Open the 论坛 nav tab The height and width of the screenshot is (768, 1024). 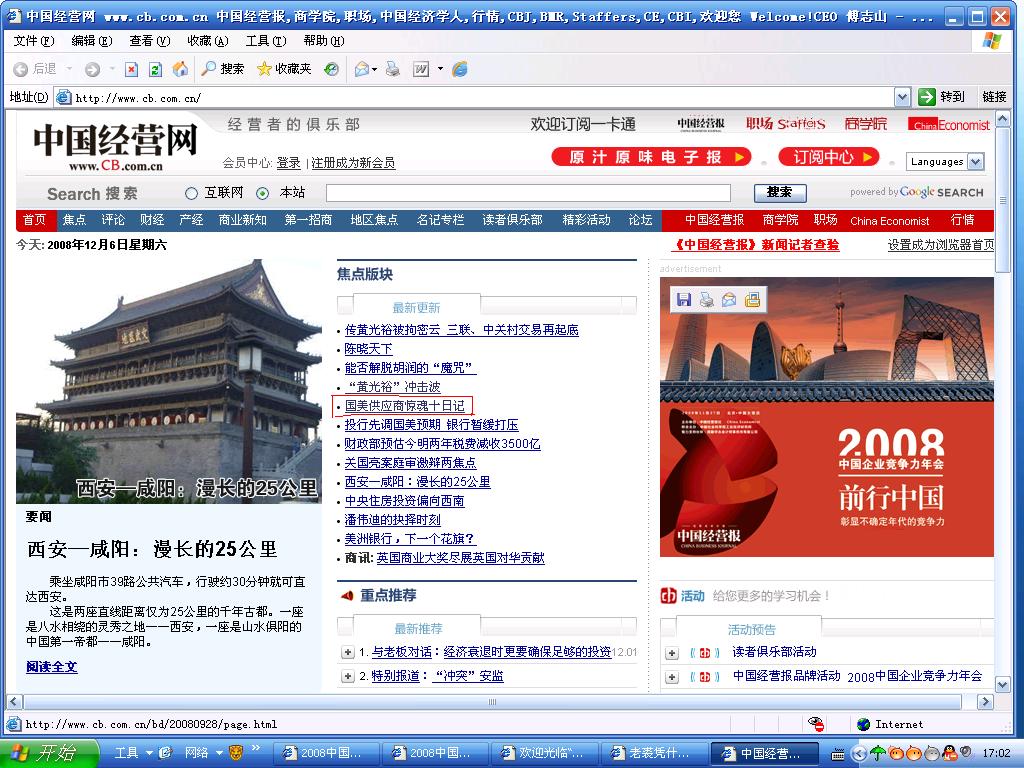click(x=641, y=220)
